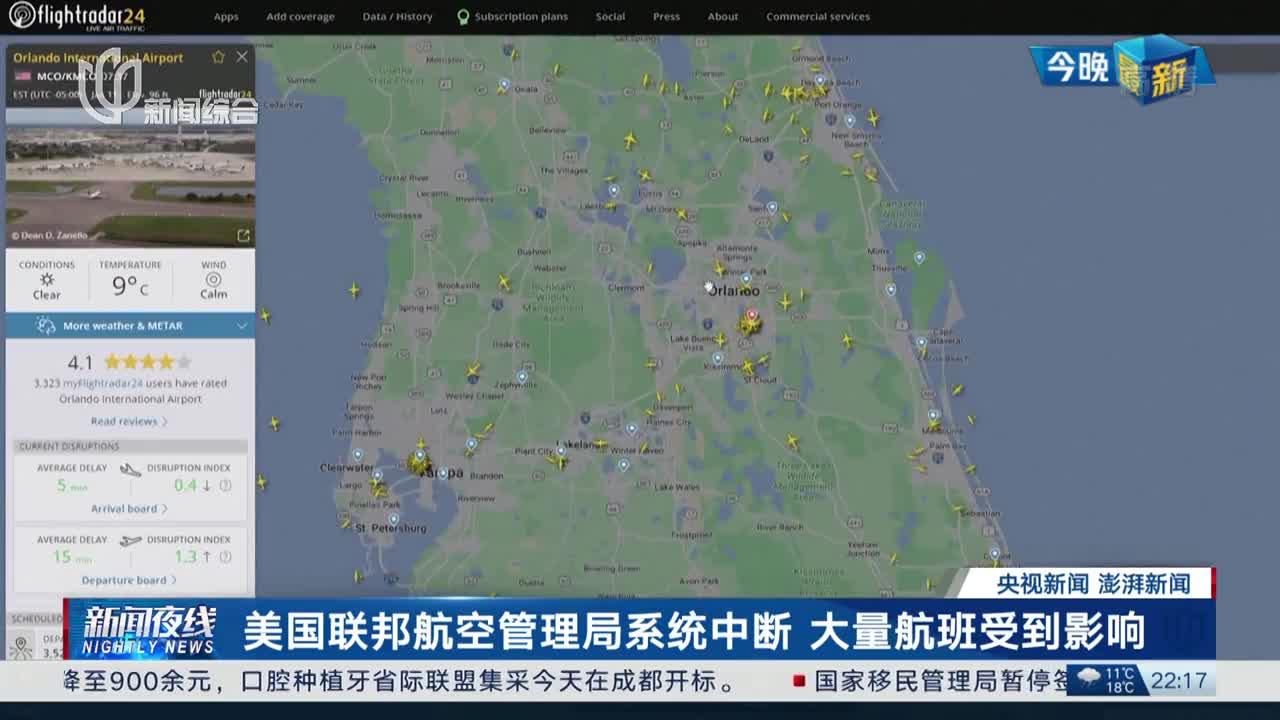
Task: Select airport pin at St. Petersburg
Action: pos(393,519)
